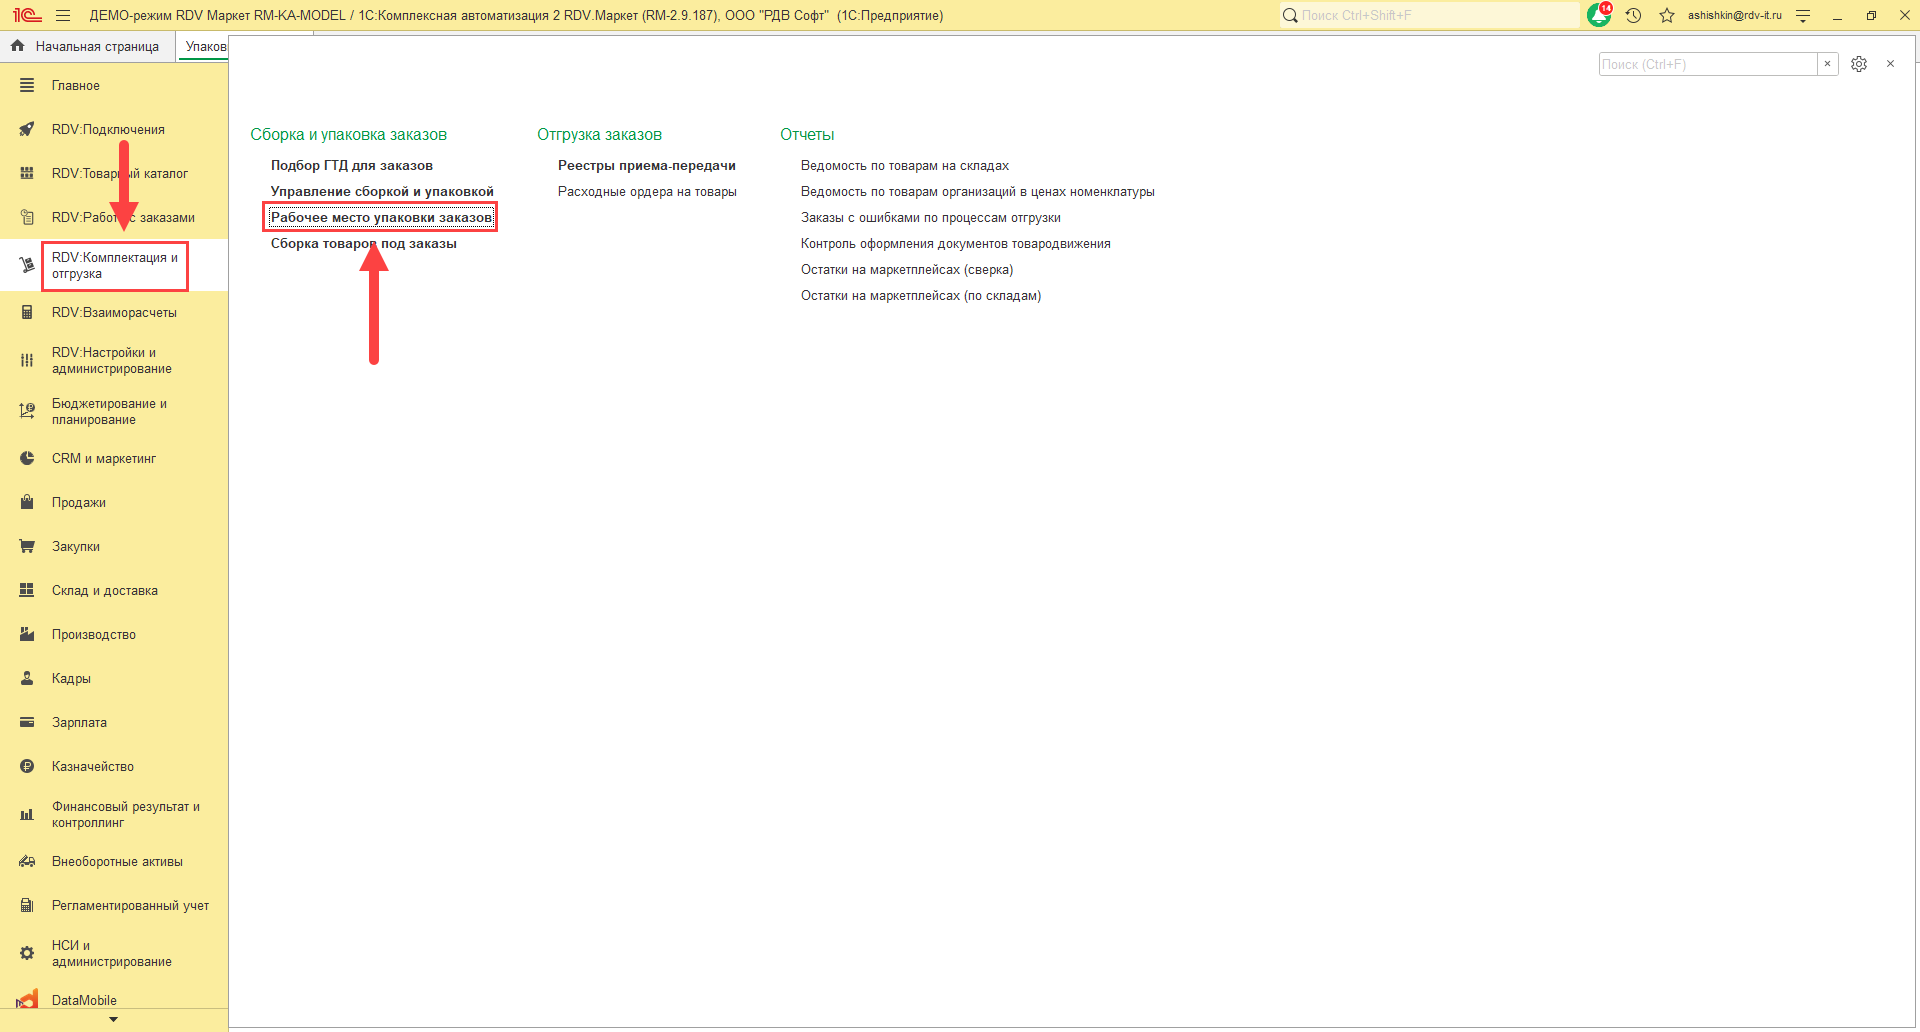This screenshot has height=1032, width=1920.
Task: Click the Внеоборотные активы car icon
Action: pyautogui.click(x=27, y=861)
